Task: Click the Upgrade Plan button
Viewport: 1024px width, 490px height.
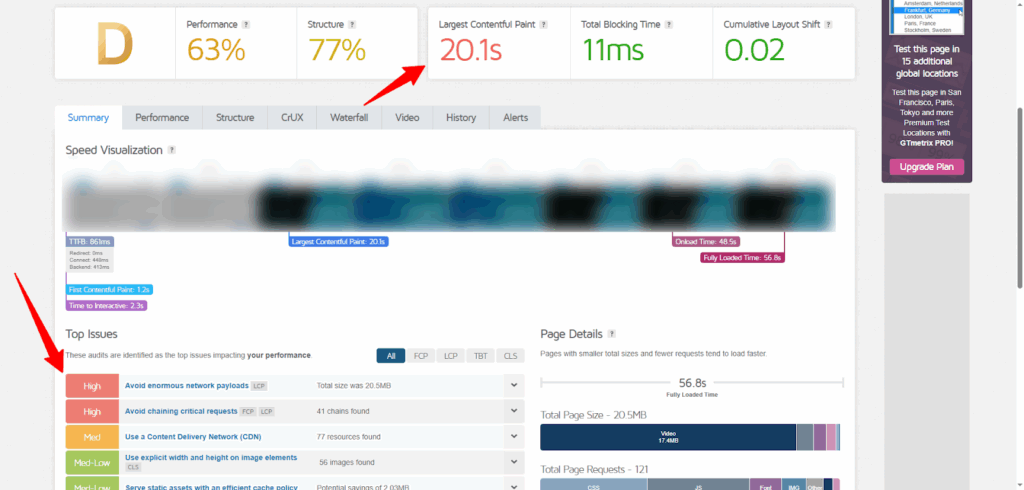Action: [926, 167]
